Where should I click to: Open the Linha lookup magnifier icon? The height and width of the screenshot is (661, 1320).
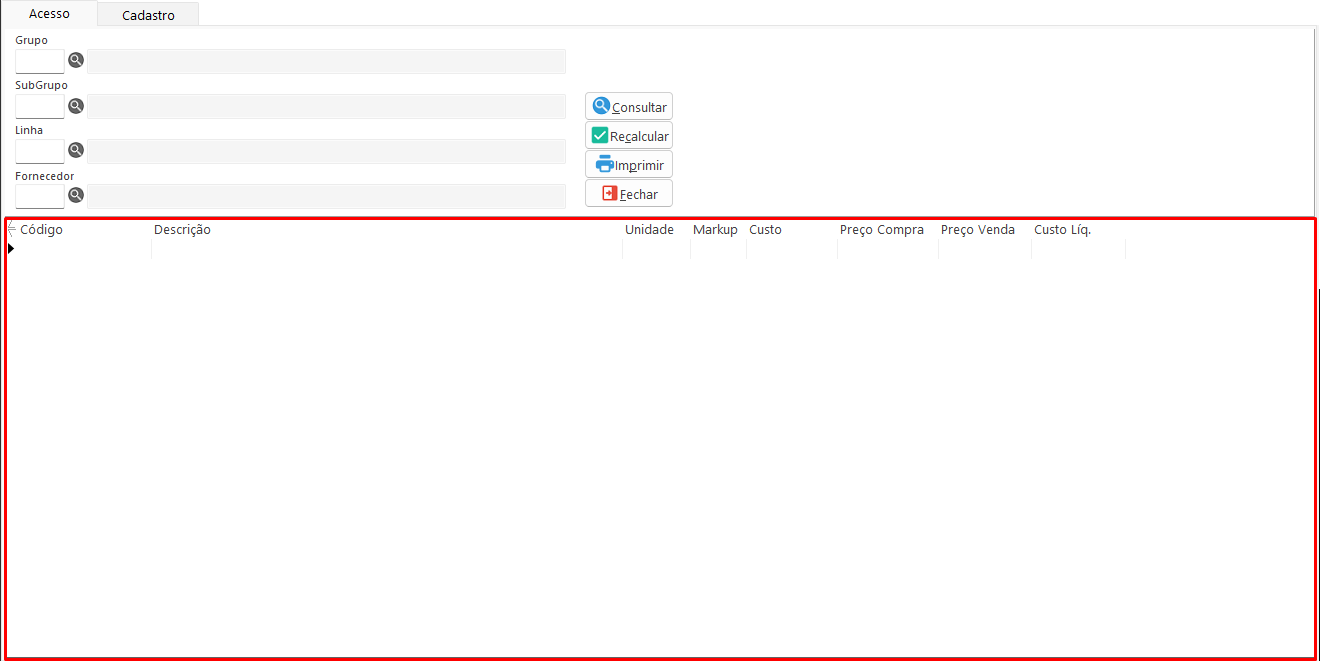point(76,151)
